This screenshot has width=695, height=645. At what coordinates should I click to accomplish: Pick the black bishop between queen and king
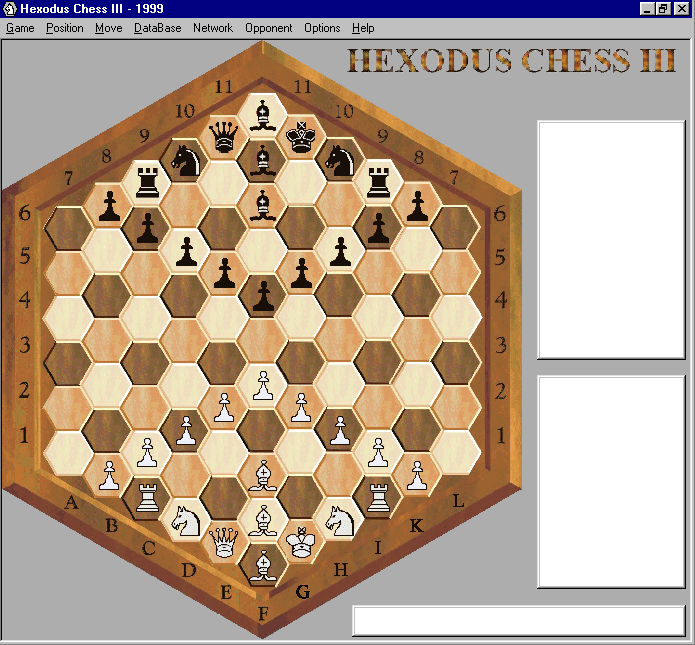pos(262,160)
